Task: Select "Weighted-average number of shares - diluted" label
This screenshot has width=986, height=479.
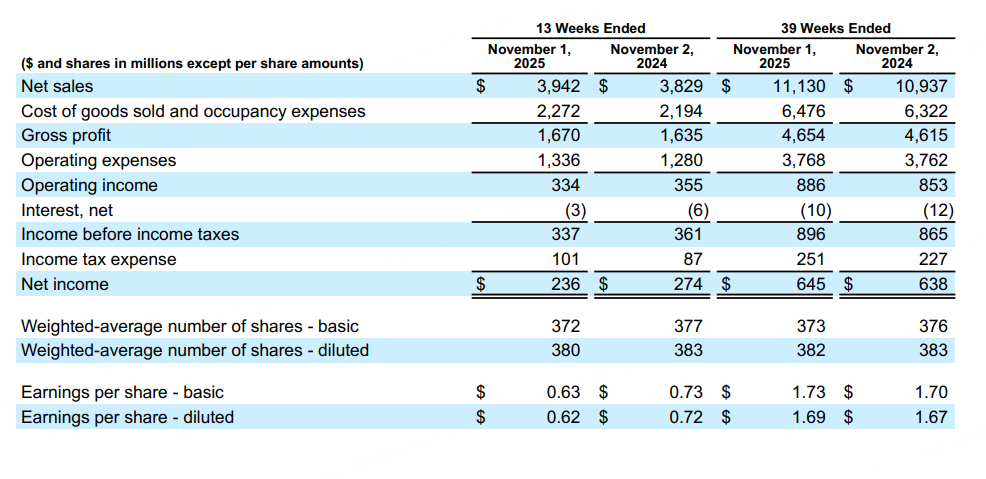Action: 195,350
